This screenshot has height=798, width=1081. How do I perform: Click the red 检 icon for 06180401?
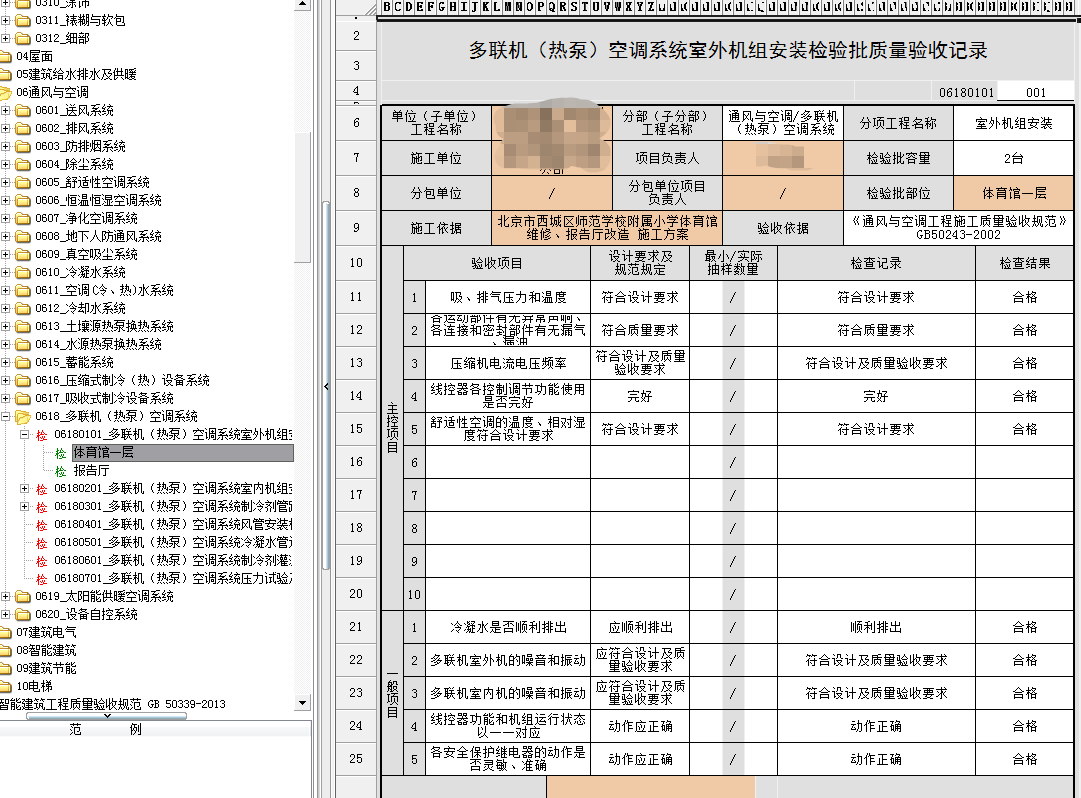coord(41,525)
